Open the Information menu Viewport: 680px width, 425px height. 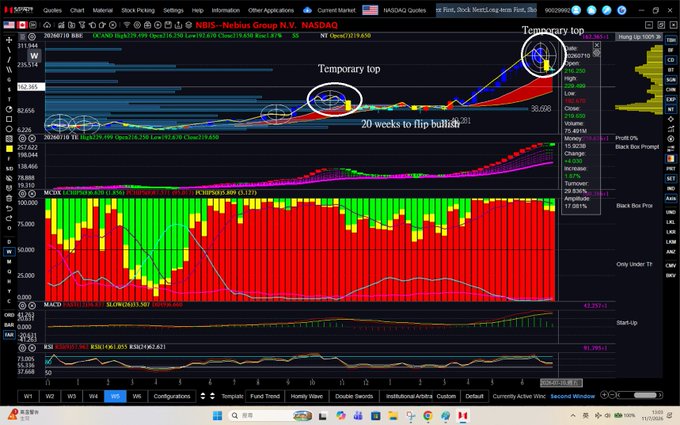click(226, 10)
